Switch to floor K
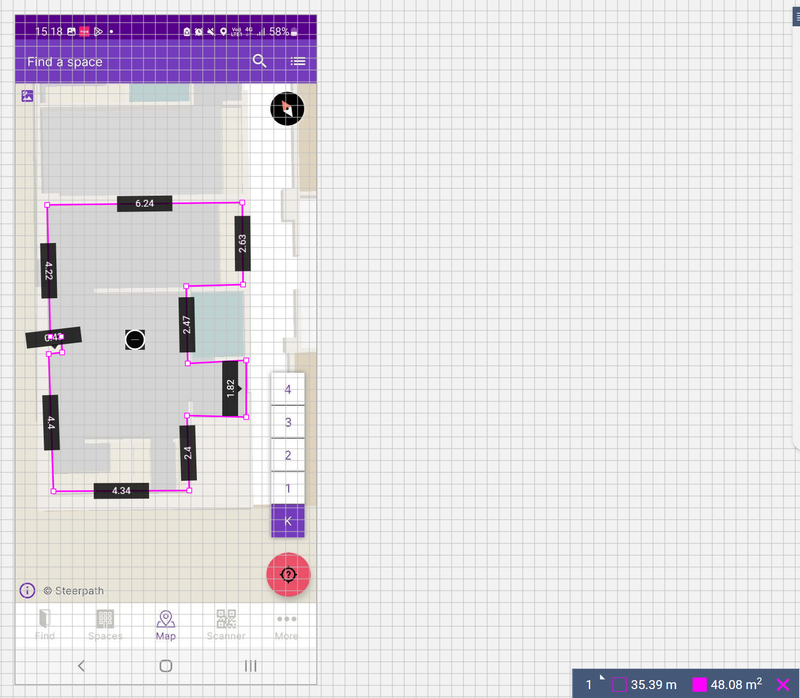Viewport: 800px width, 698px height. [288, 521]
